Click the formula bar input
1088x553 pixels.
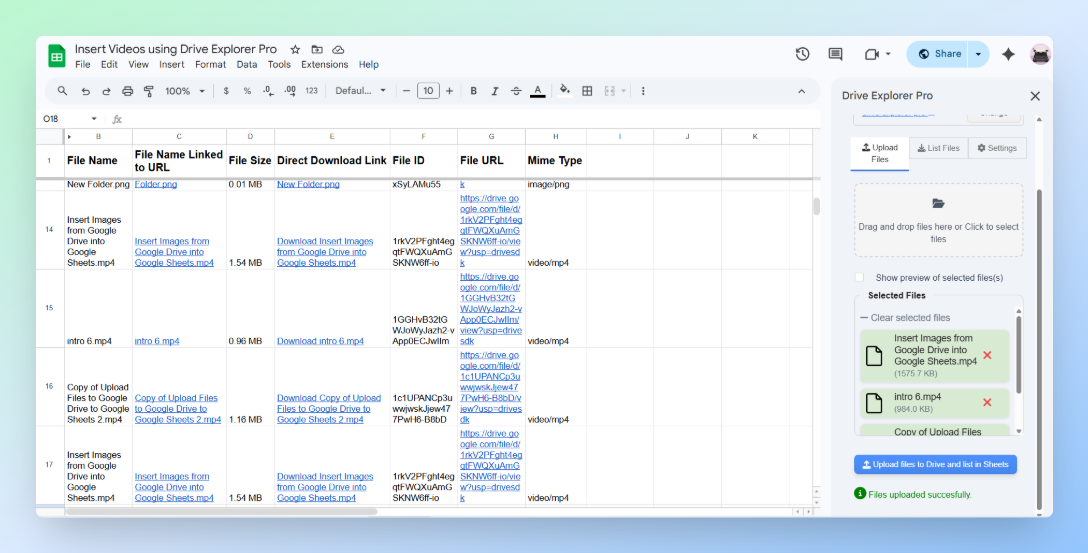472,119
